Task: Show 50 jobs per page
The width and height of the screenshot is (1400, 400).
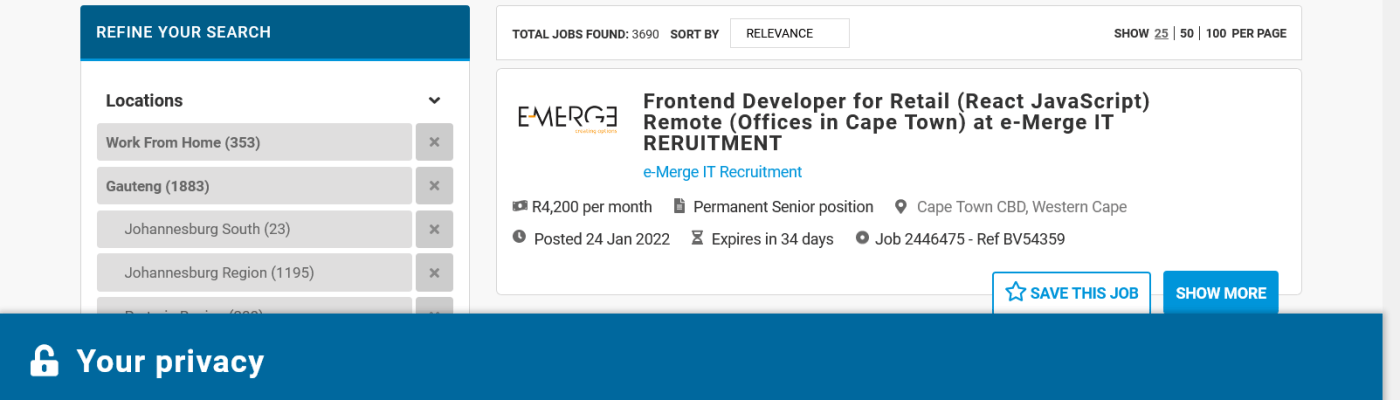Action: tap(1187, 33)
